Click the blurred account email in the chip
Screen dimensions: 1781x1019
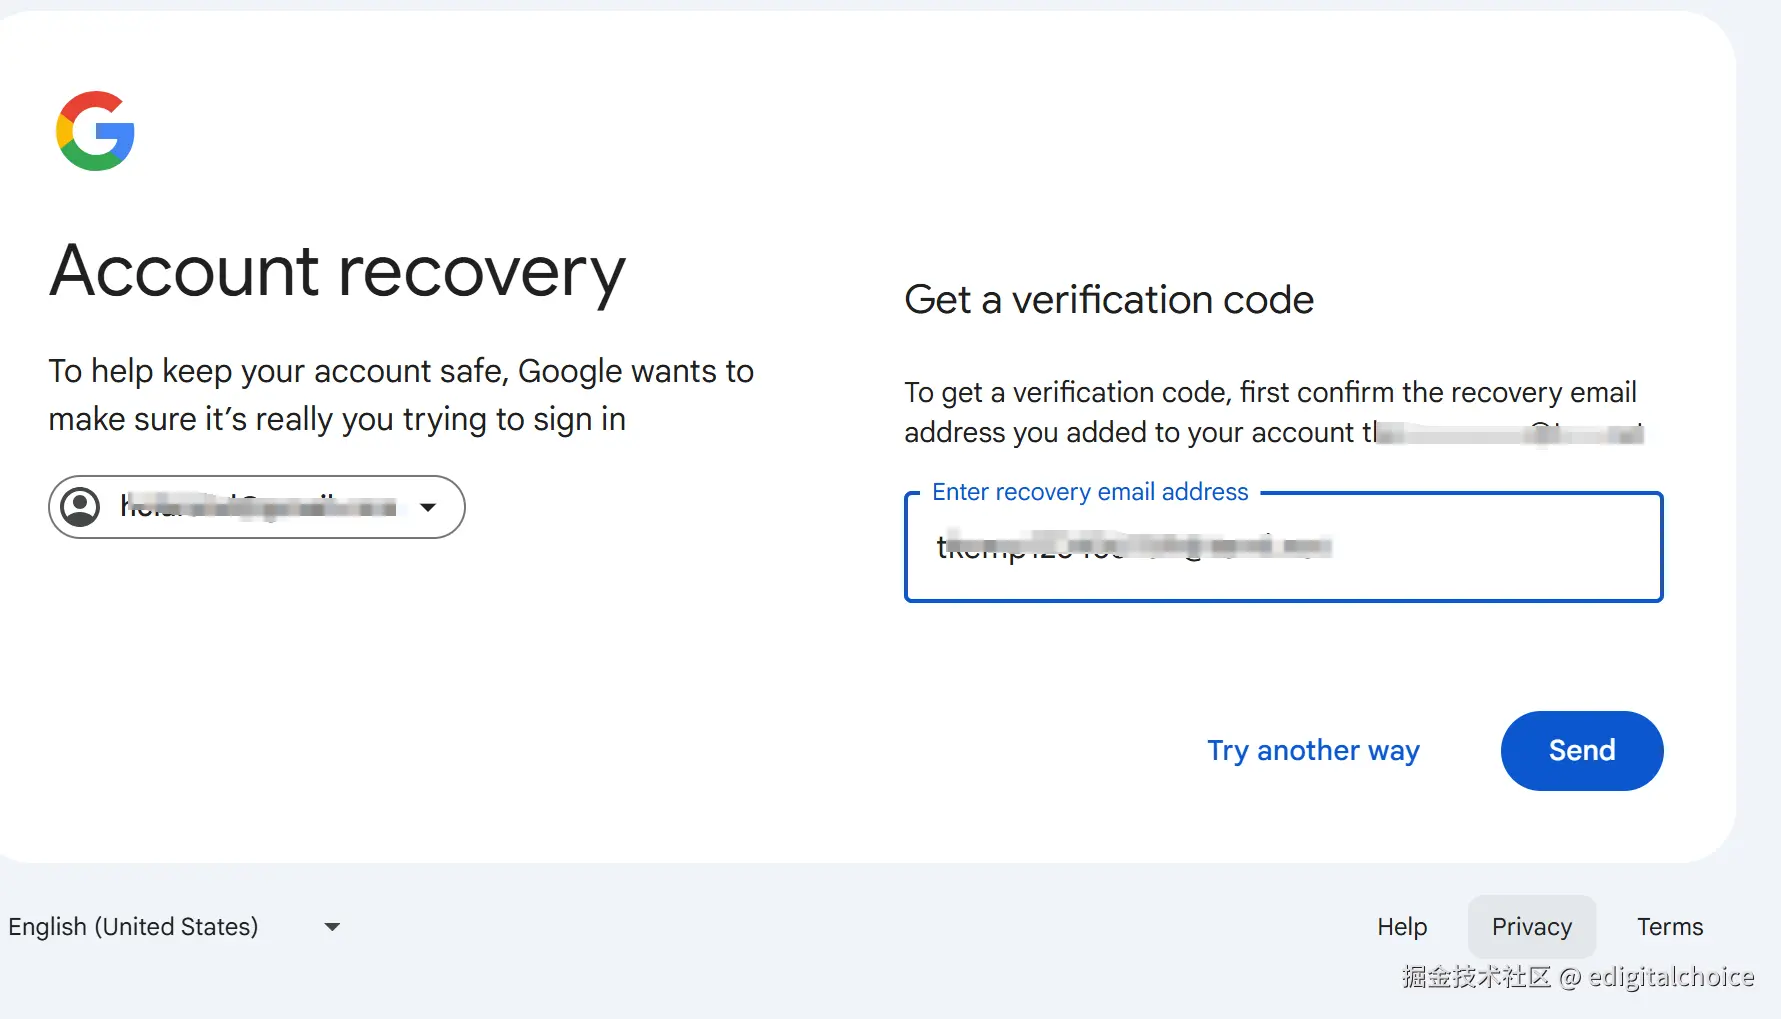[258, 507]
